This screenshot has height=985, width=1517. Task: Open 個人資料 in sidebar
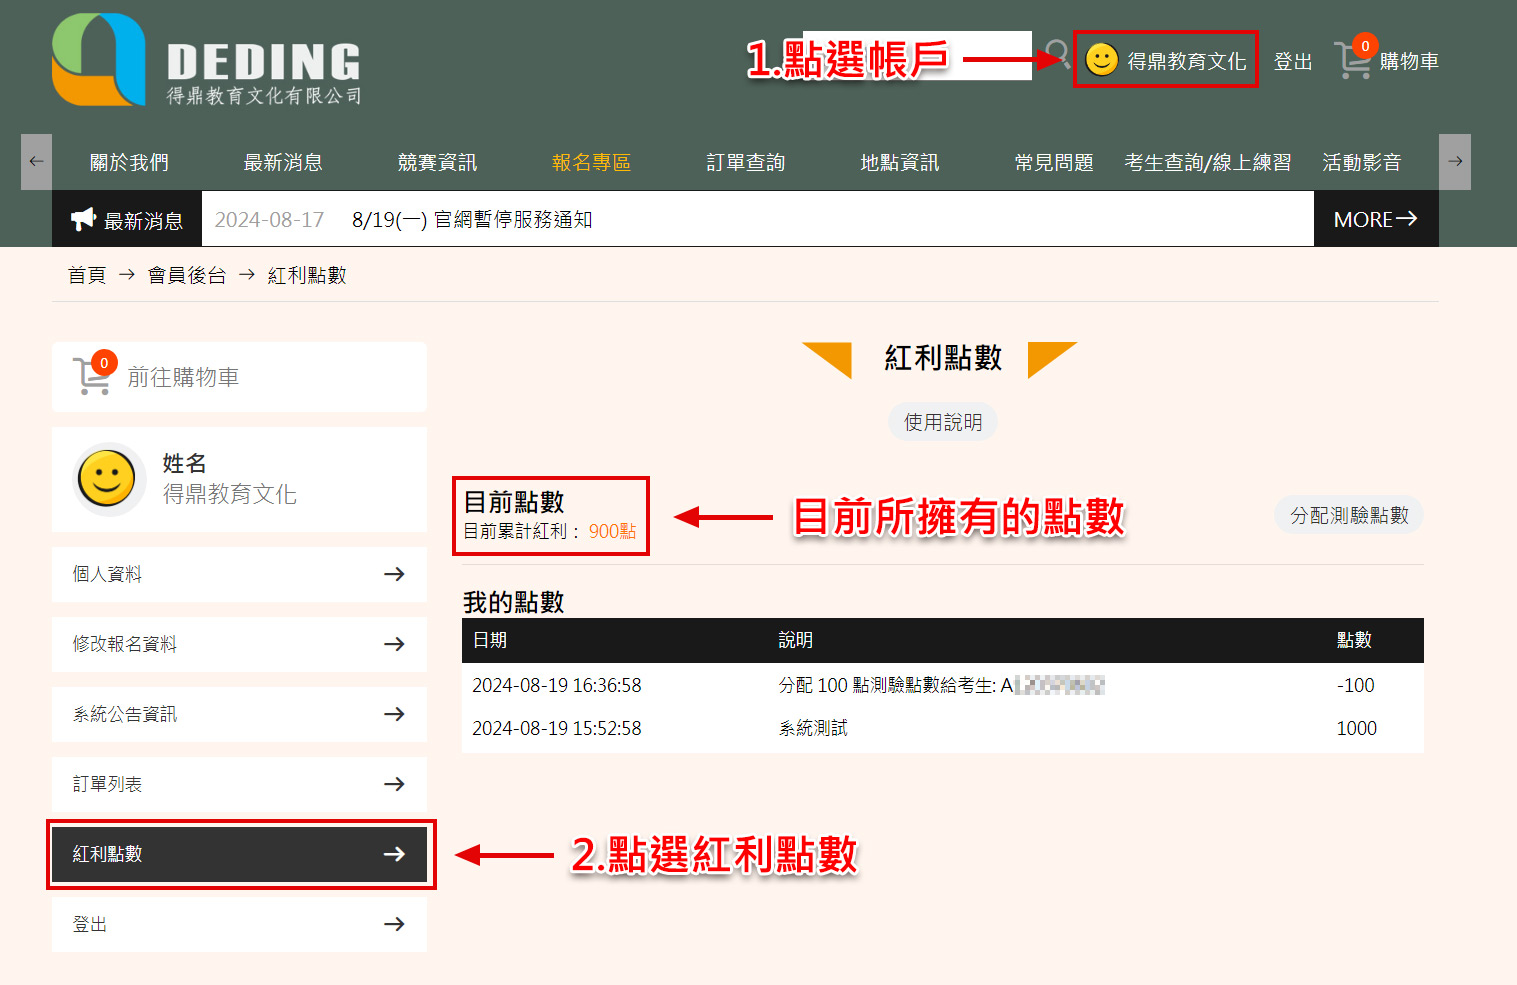click(239, 574)
